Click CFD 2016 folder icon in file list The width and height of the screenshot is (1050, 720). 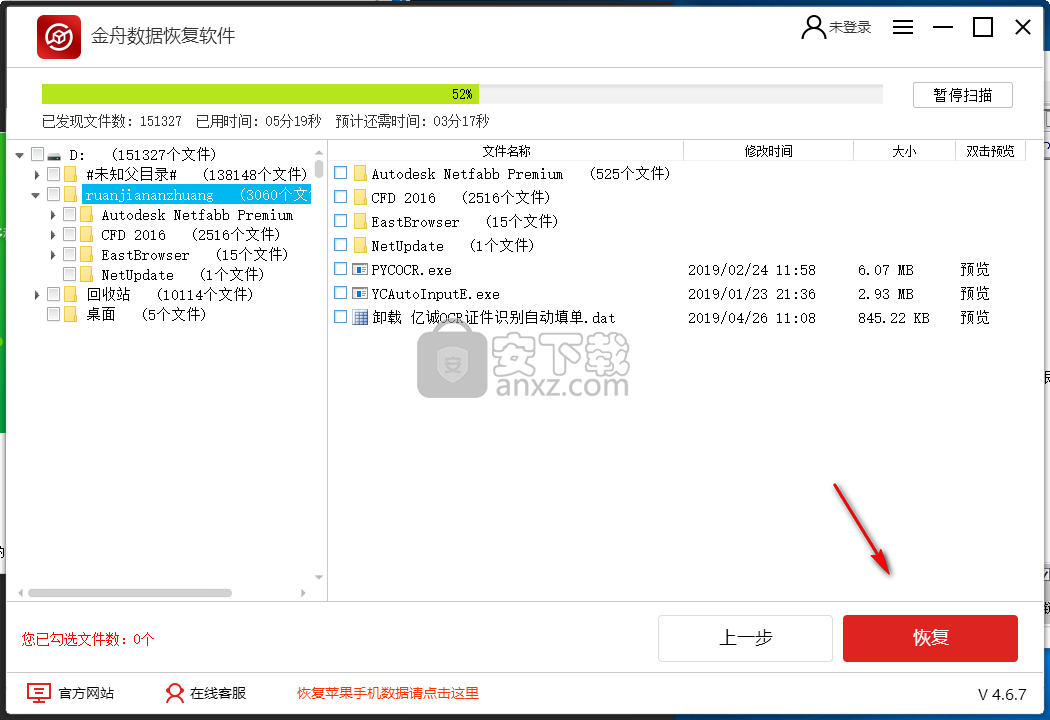point(360,198)
